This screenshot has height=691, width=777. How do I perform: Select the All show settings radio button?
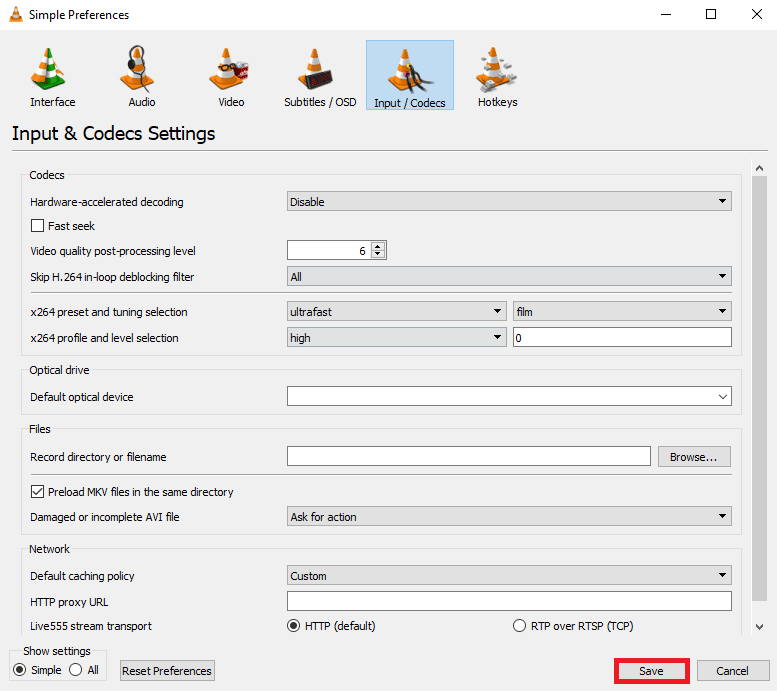(x=76, y=670)
